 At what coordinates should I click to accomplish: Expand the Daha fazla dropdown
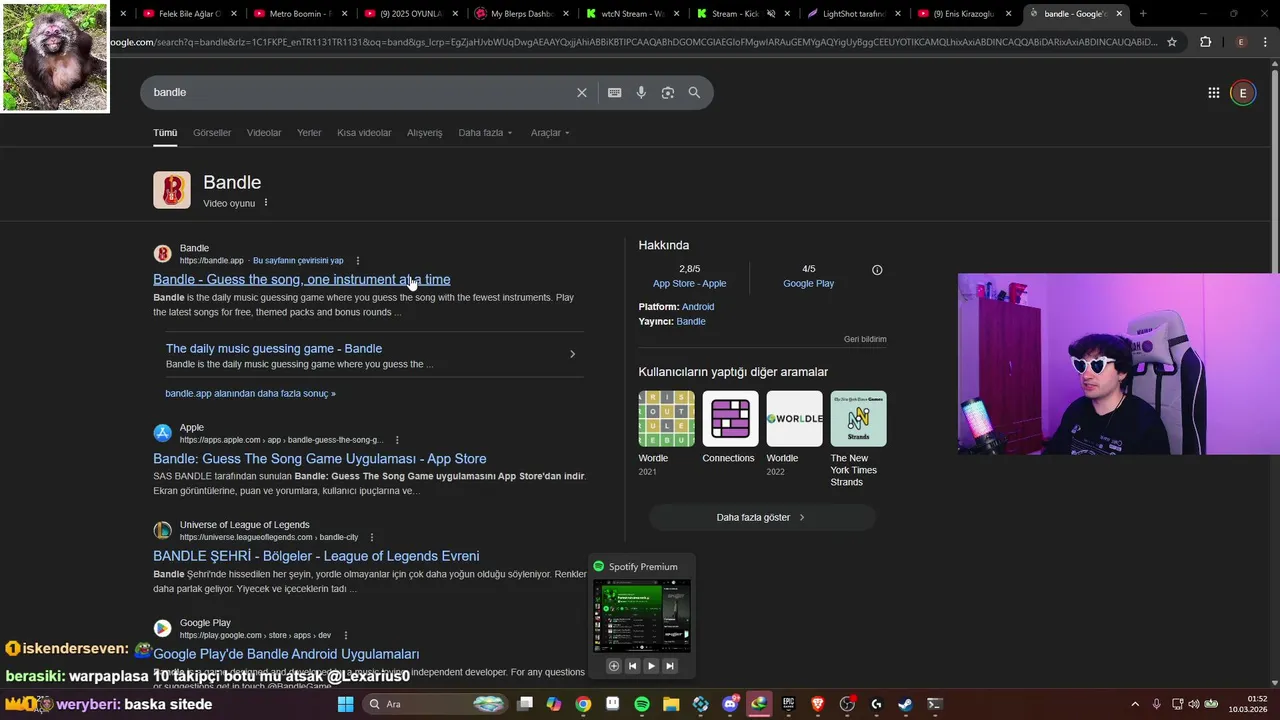point(485,133)
